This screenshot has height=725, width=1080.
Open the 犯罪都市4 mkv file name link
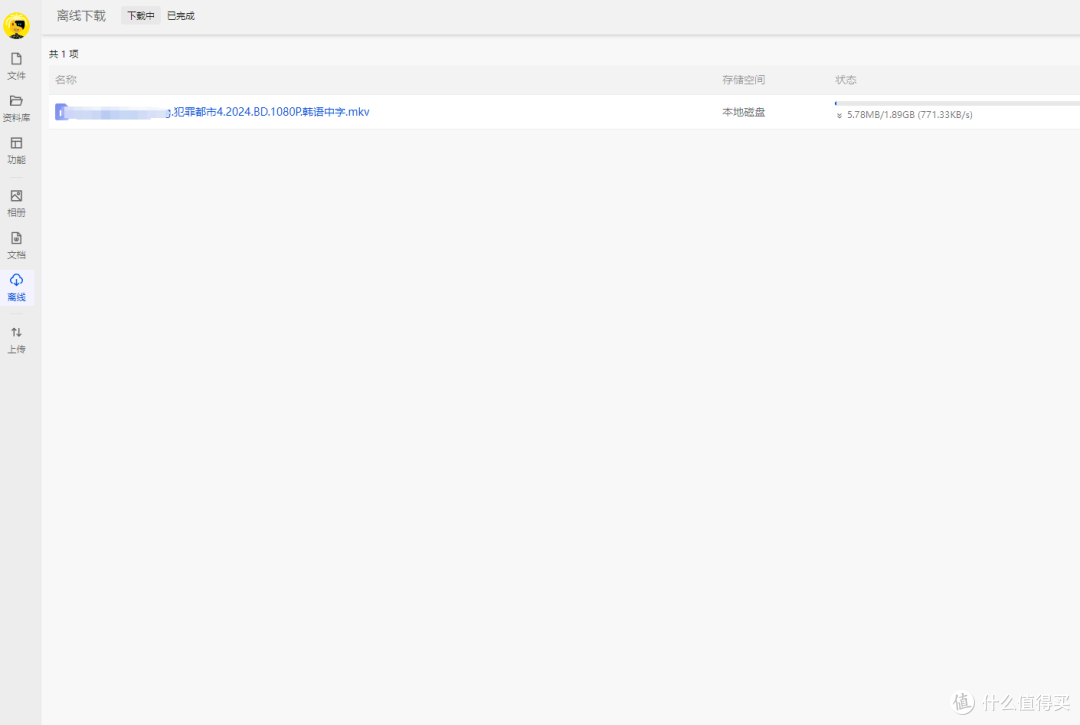coord(270,112)
